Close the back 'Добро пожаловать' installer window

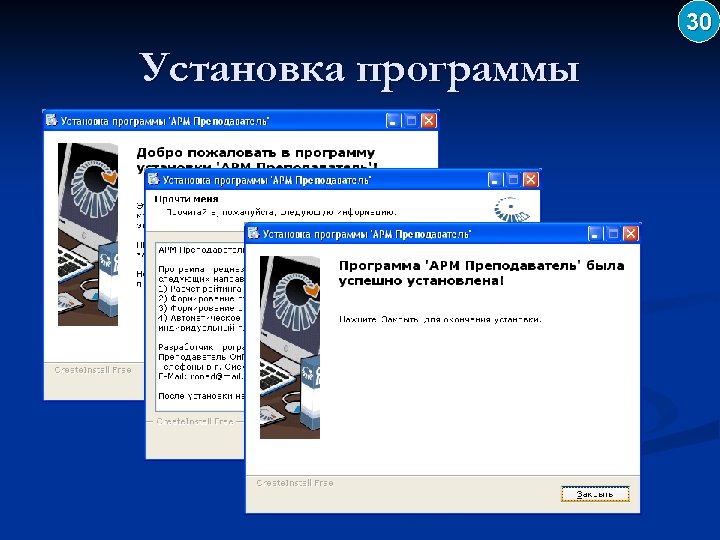tap(429, 121)
